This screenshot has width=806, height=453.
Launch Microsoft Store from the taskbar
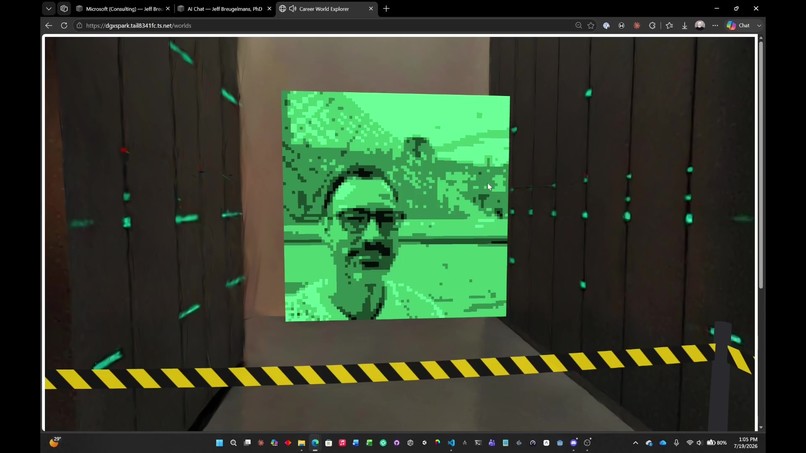328,443
